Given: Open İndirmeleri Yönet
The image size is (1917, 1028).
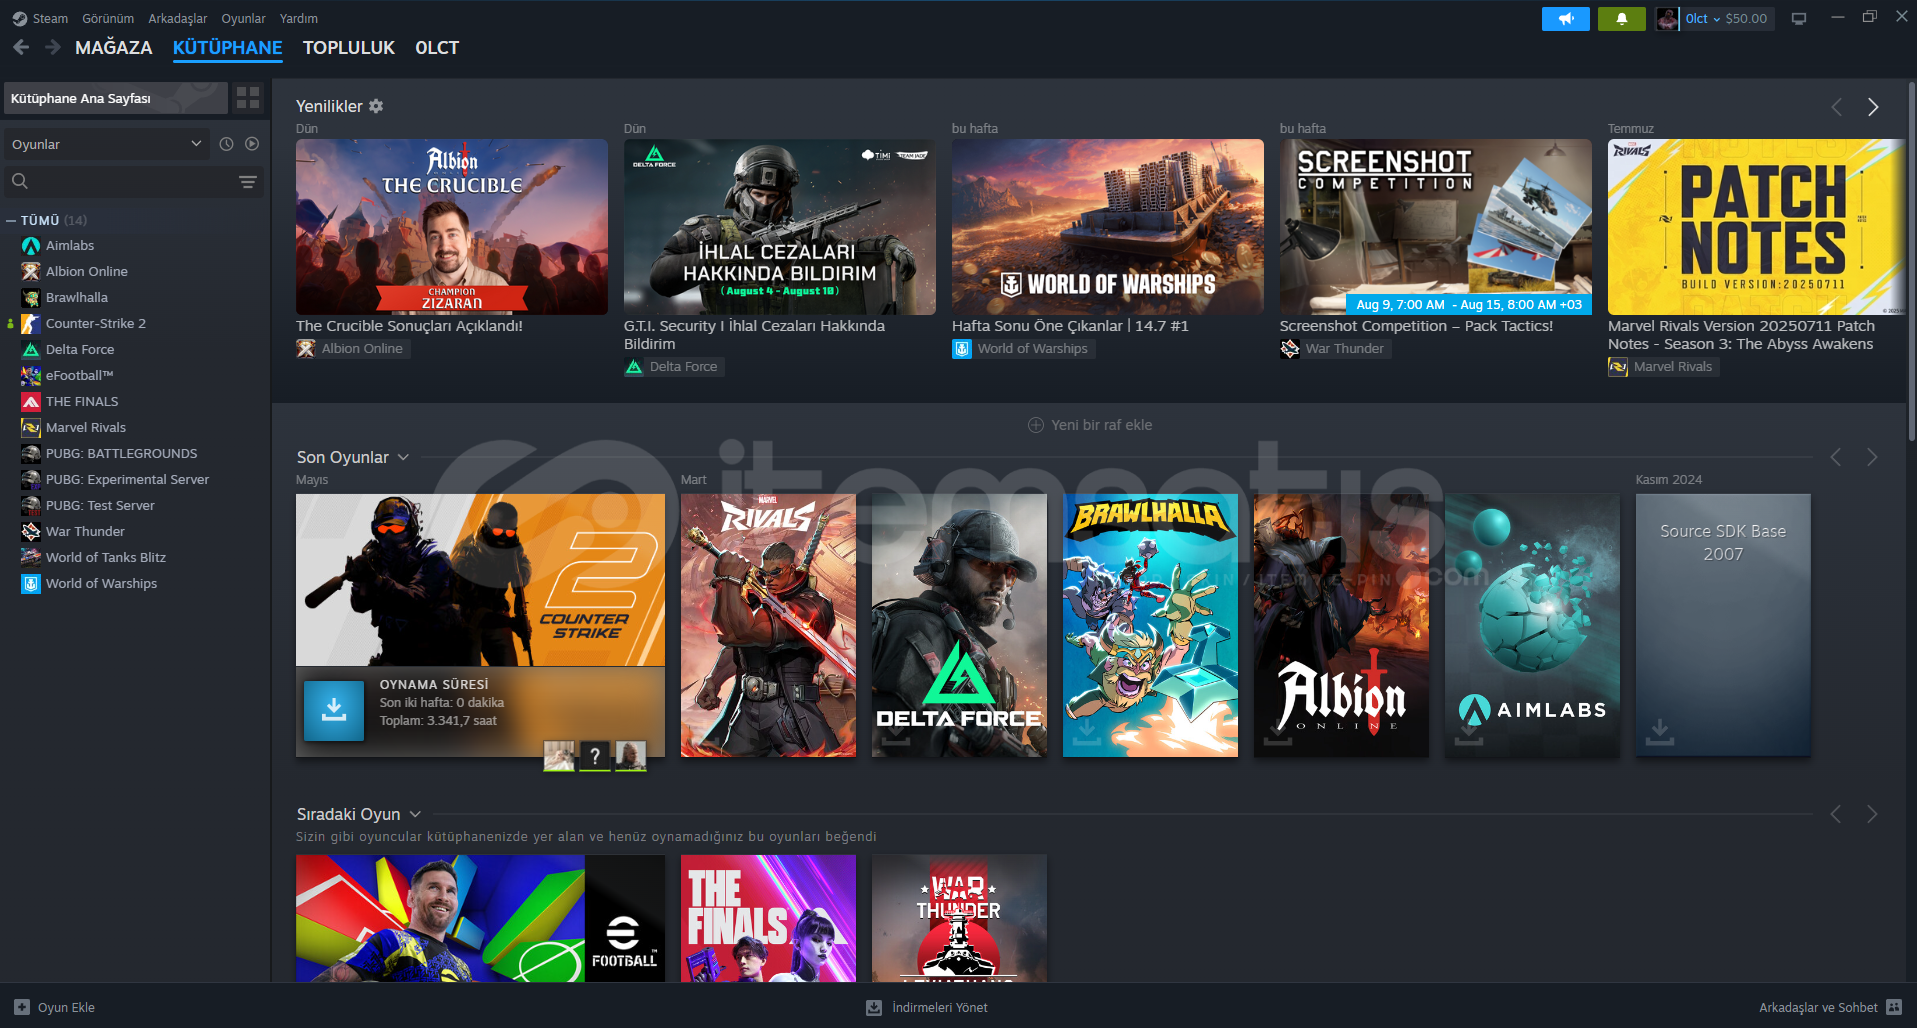Looking at the screenshot, I should click(x=927, y=1007).
